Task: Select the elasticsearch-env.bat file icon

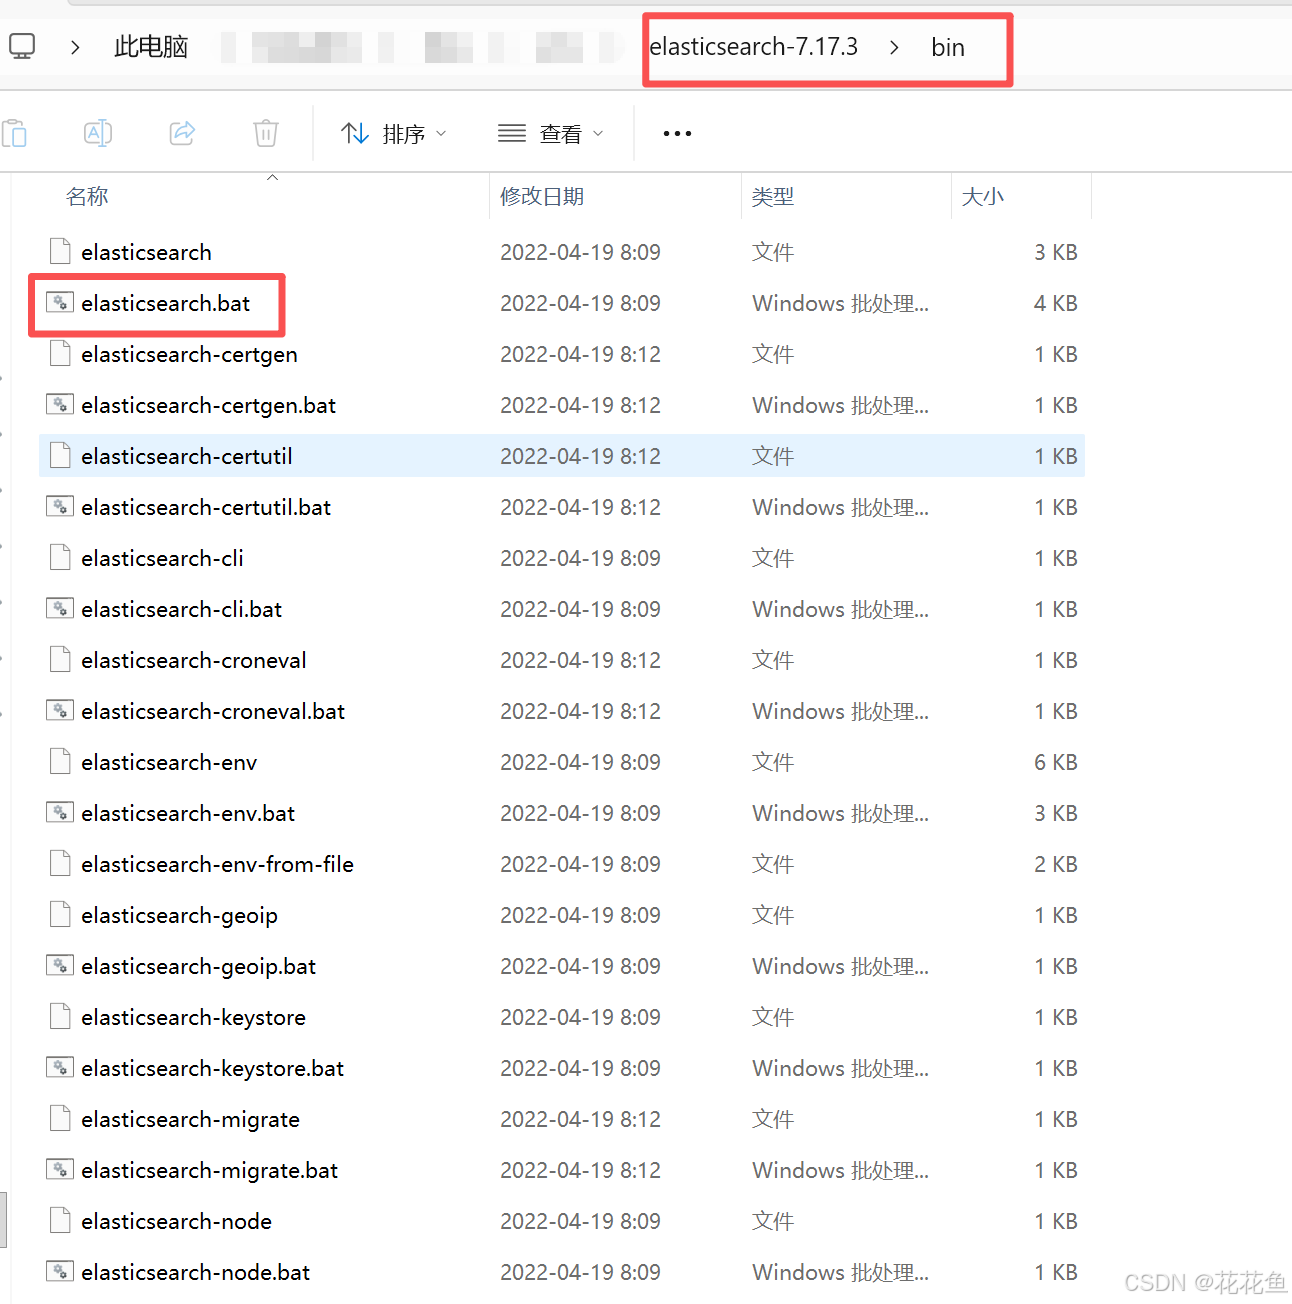Action: [x=60, y=813]
